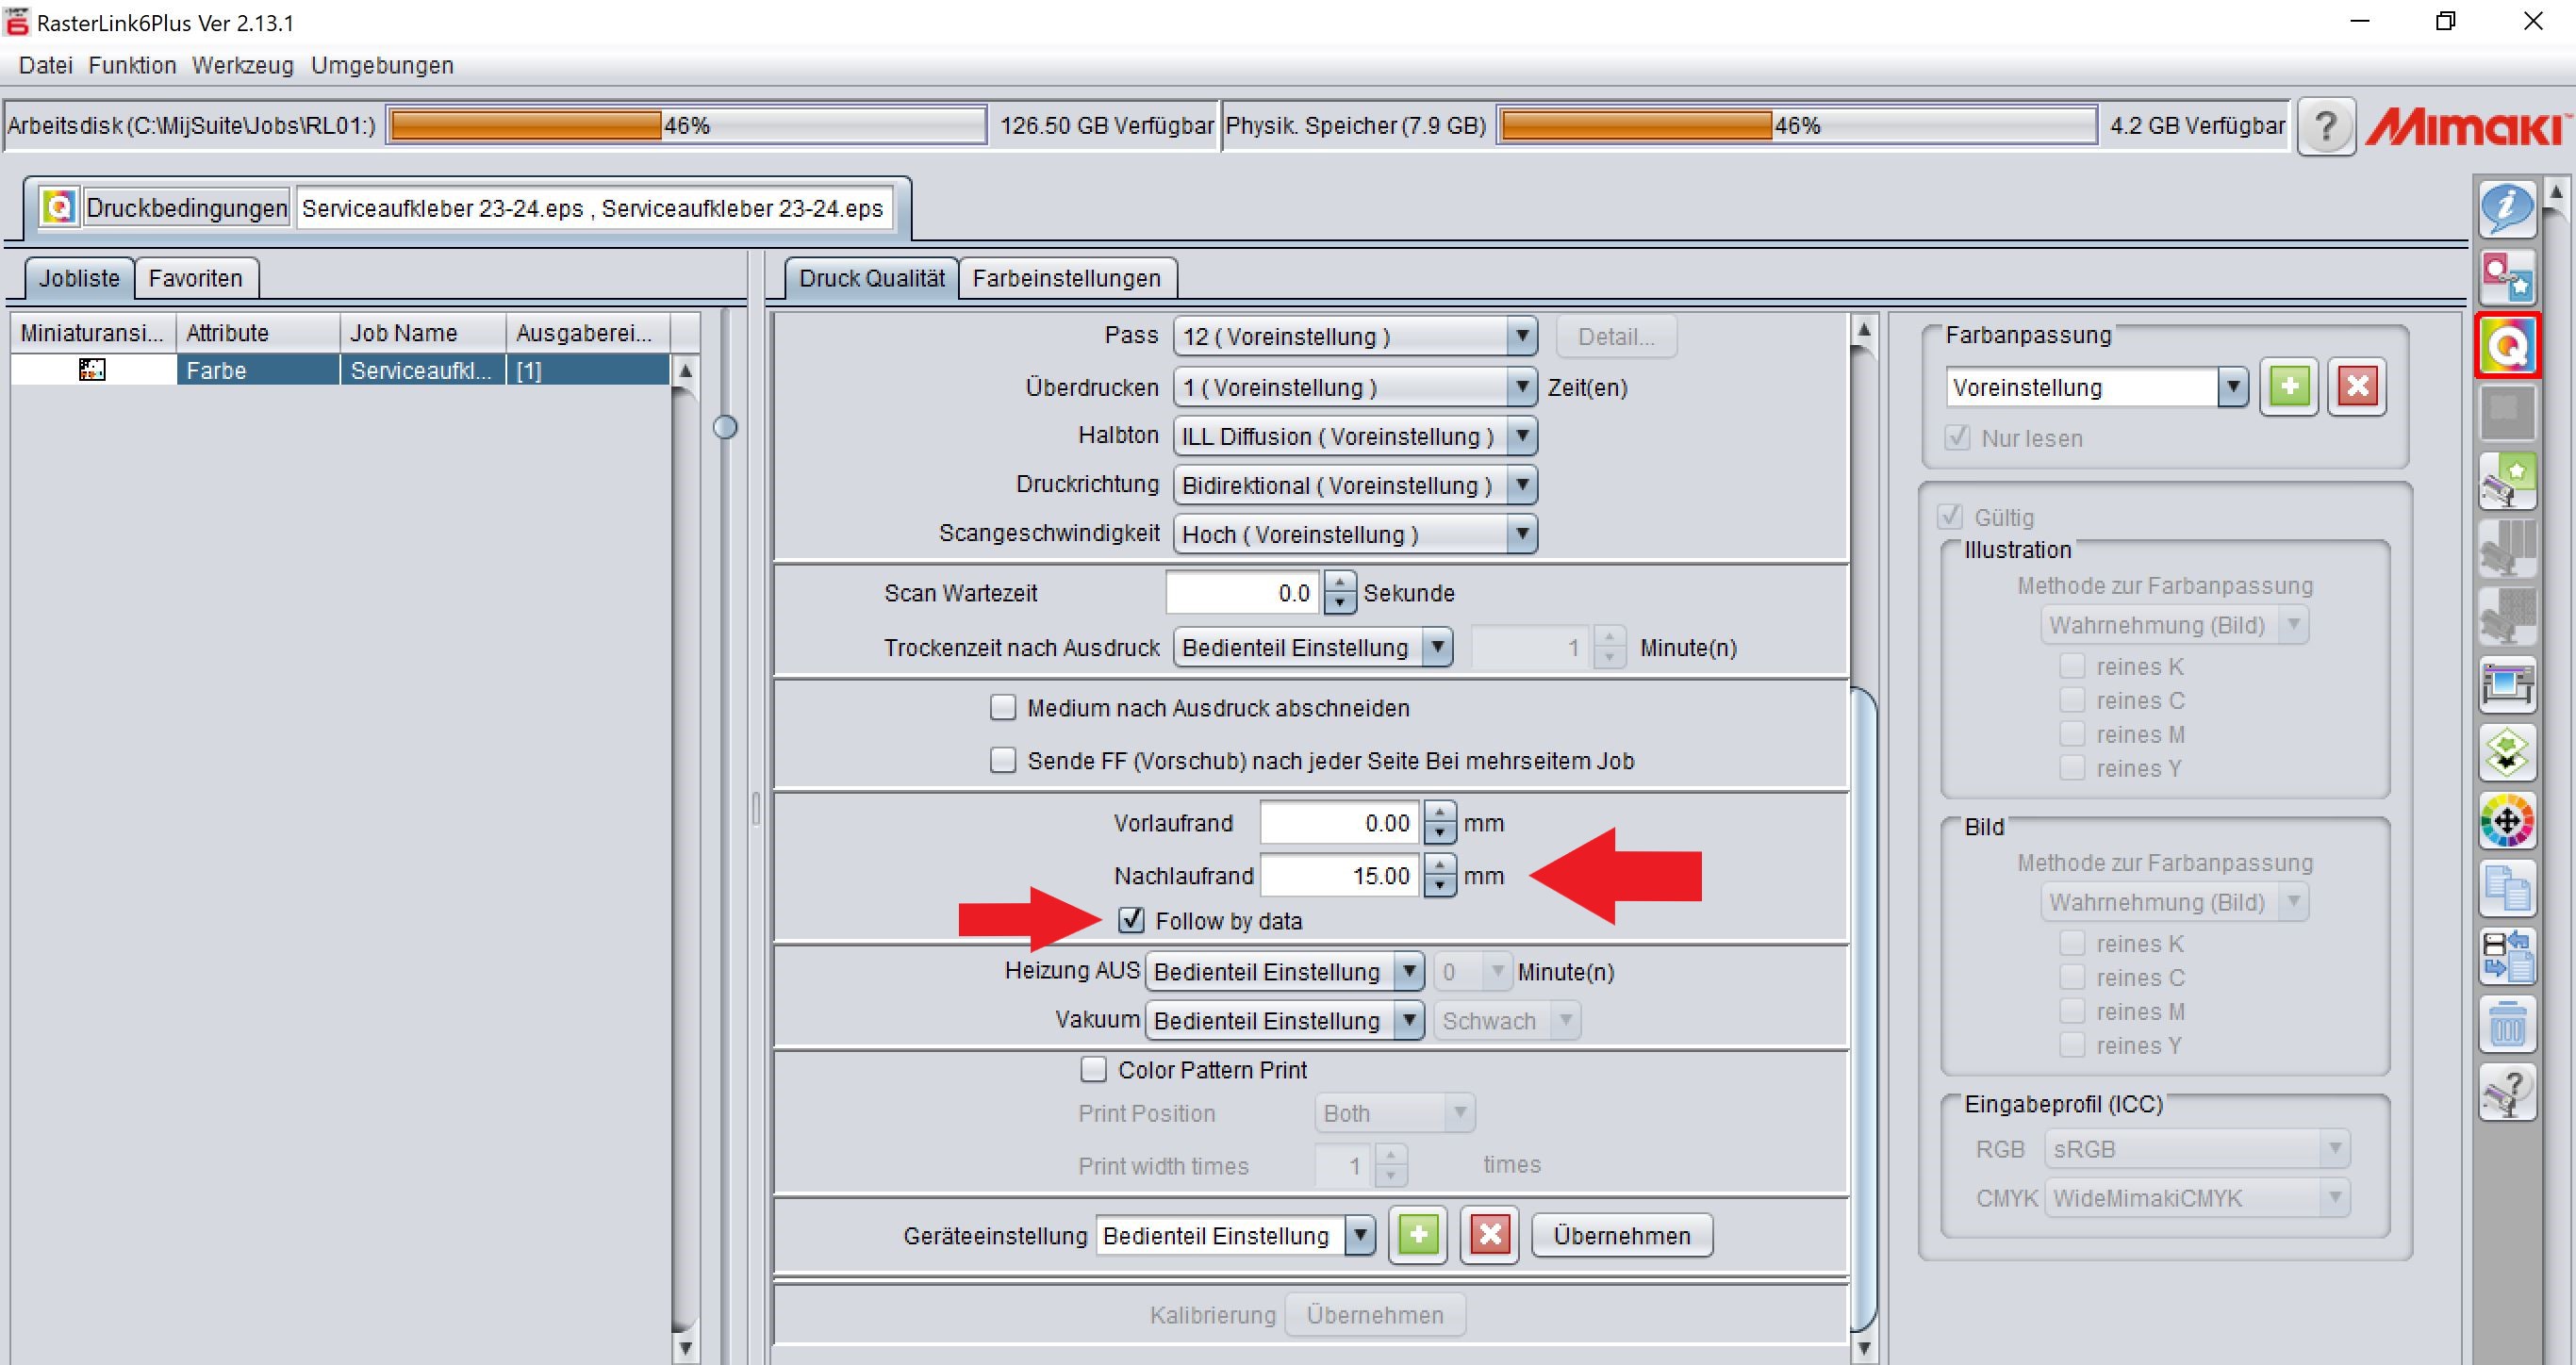Click the printer execution icon in sidebar
Screen dimensions: 2576x1365
2507,684
